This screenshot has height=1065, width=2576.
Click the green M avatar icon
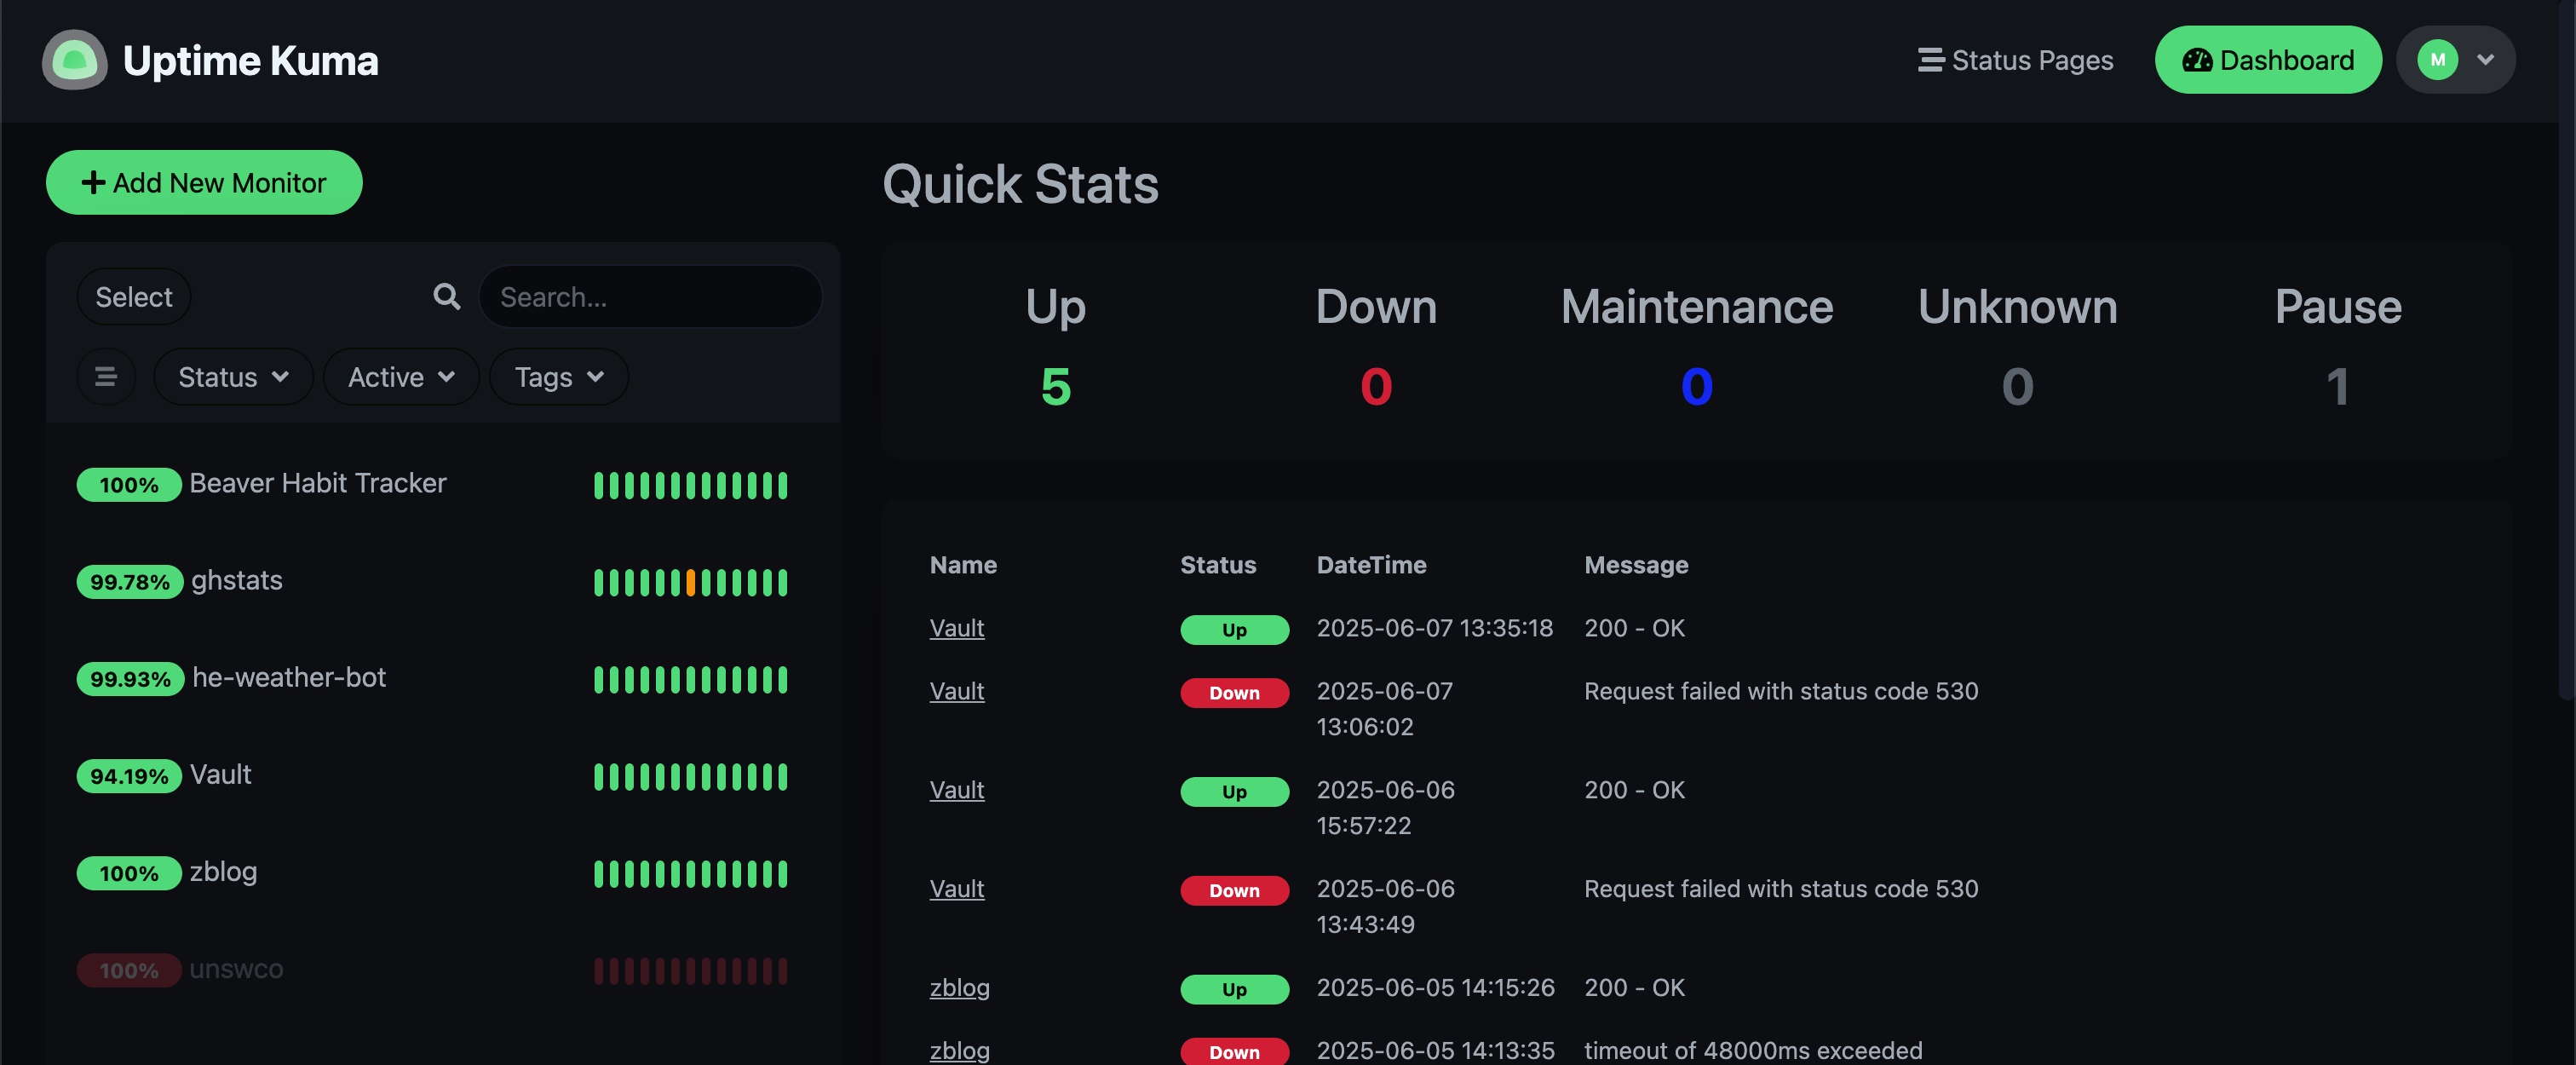(x=2437, y=60)
